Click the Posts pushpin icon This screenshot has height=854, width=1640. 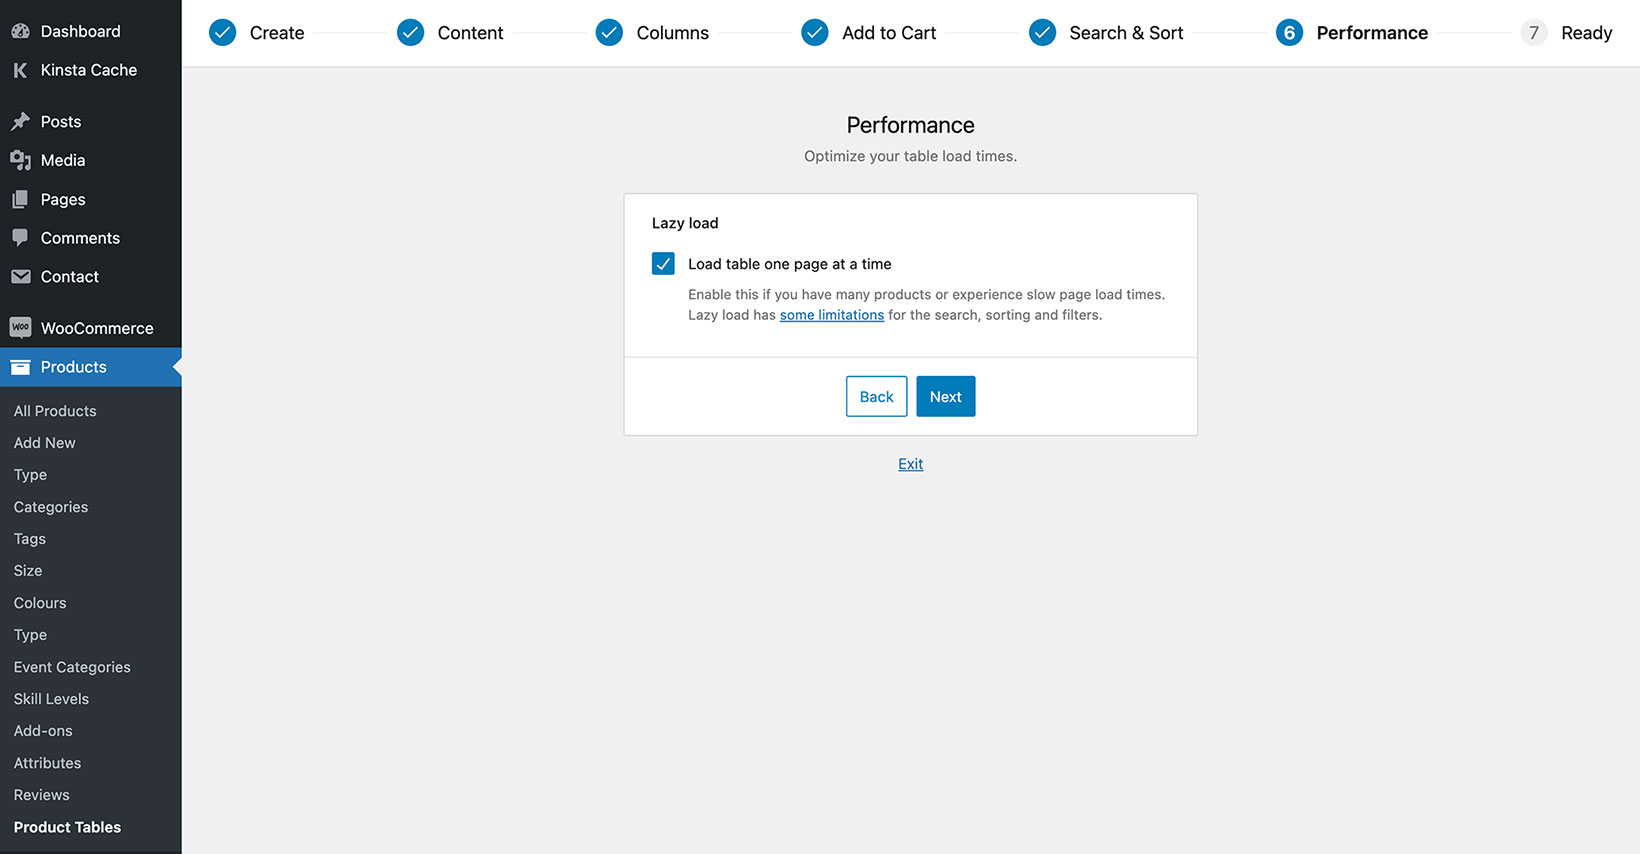click(x=20, y=122)
